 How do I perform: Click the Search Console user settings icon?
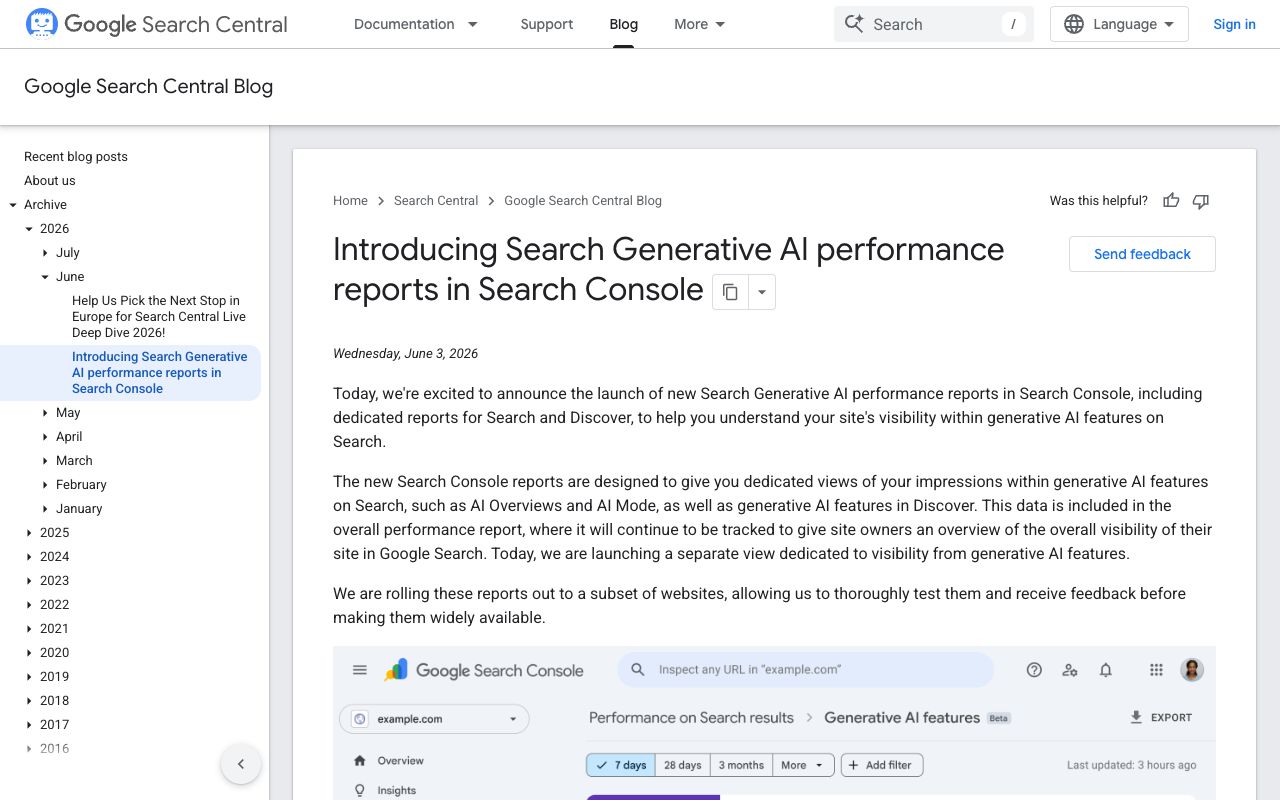click(1070, 670)
